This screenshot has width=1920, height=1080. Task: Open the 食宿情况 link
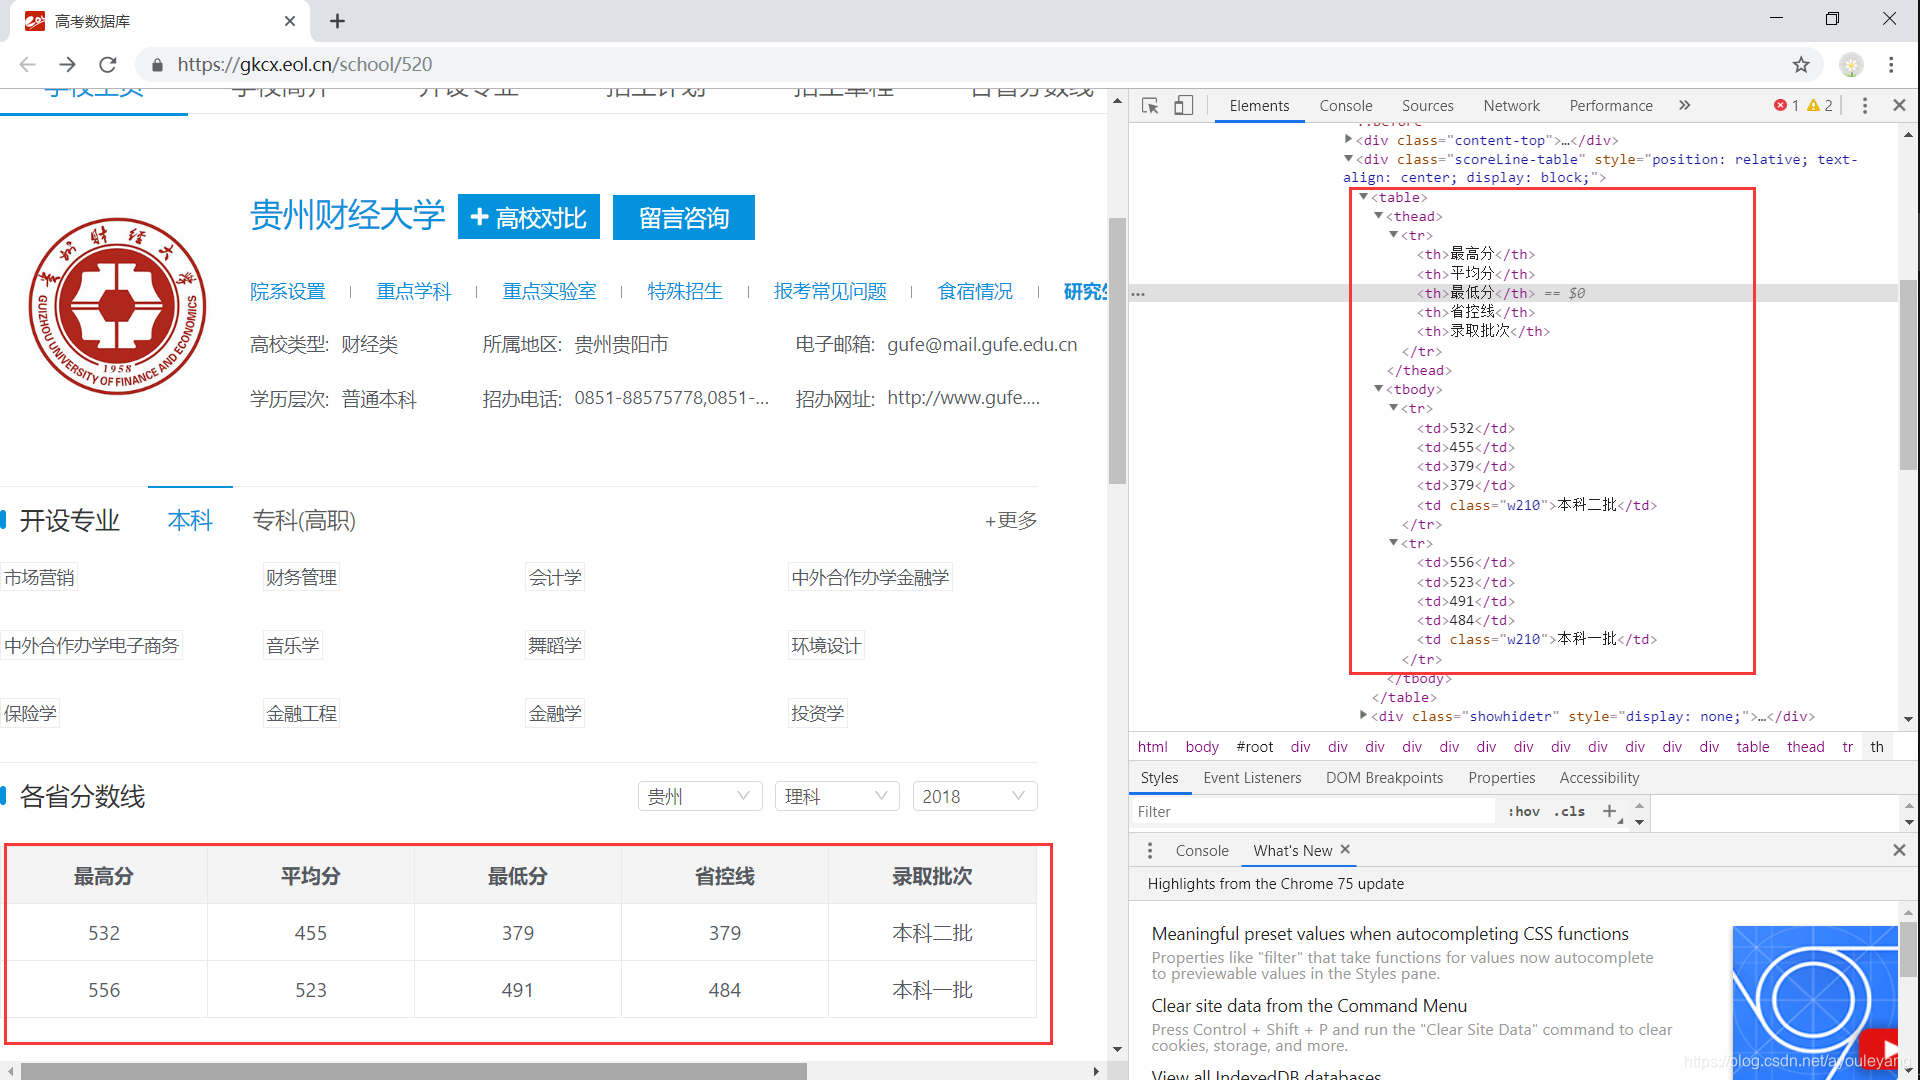pyautogui.click(x=975, y=291)
